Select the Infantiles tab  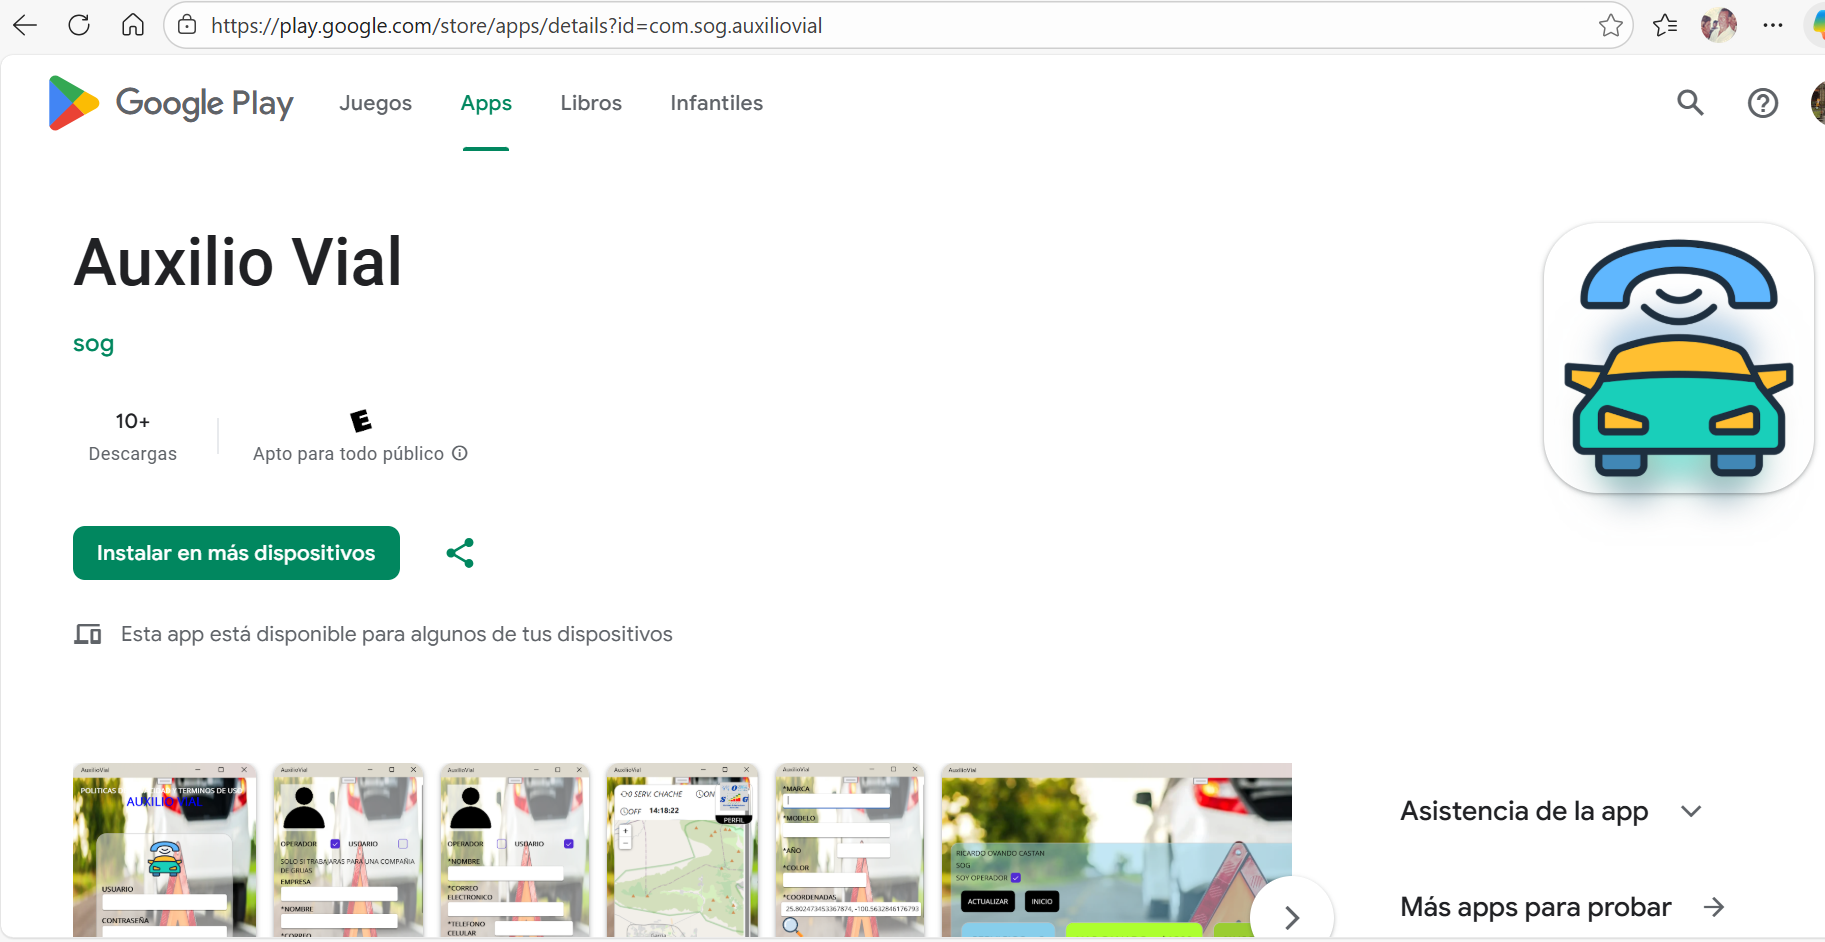pos(716,103)
